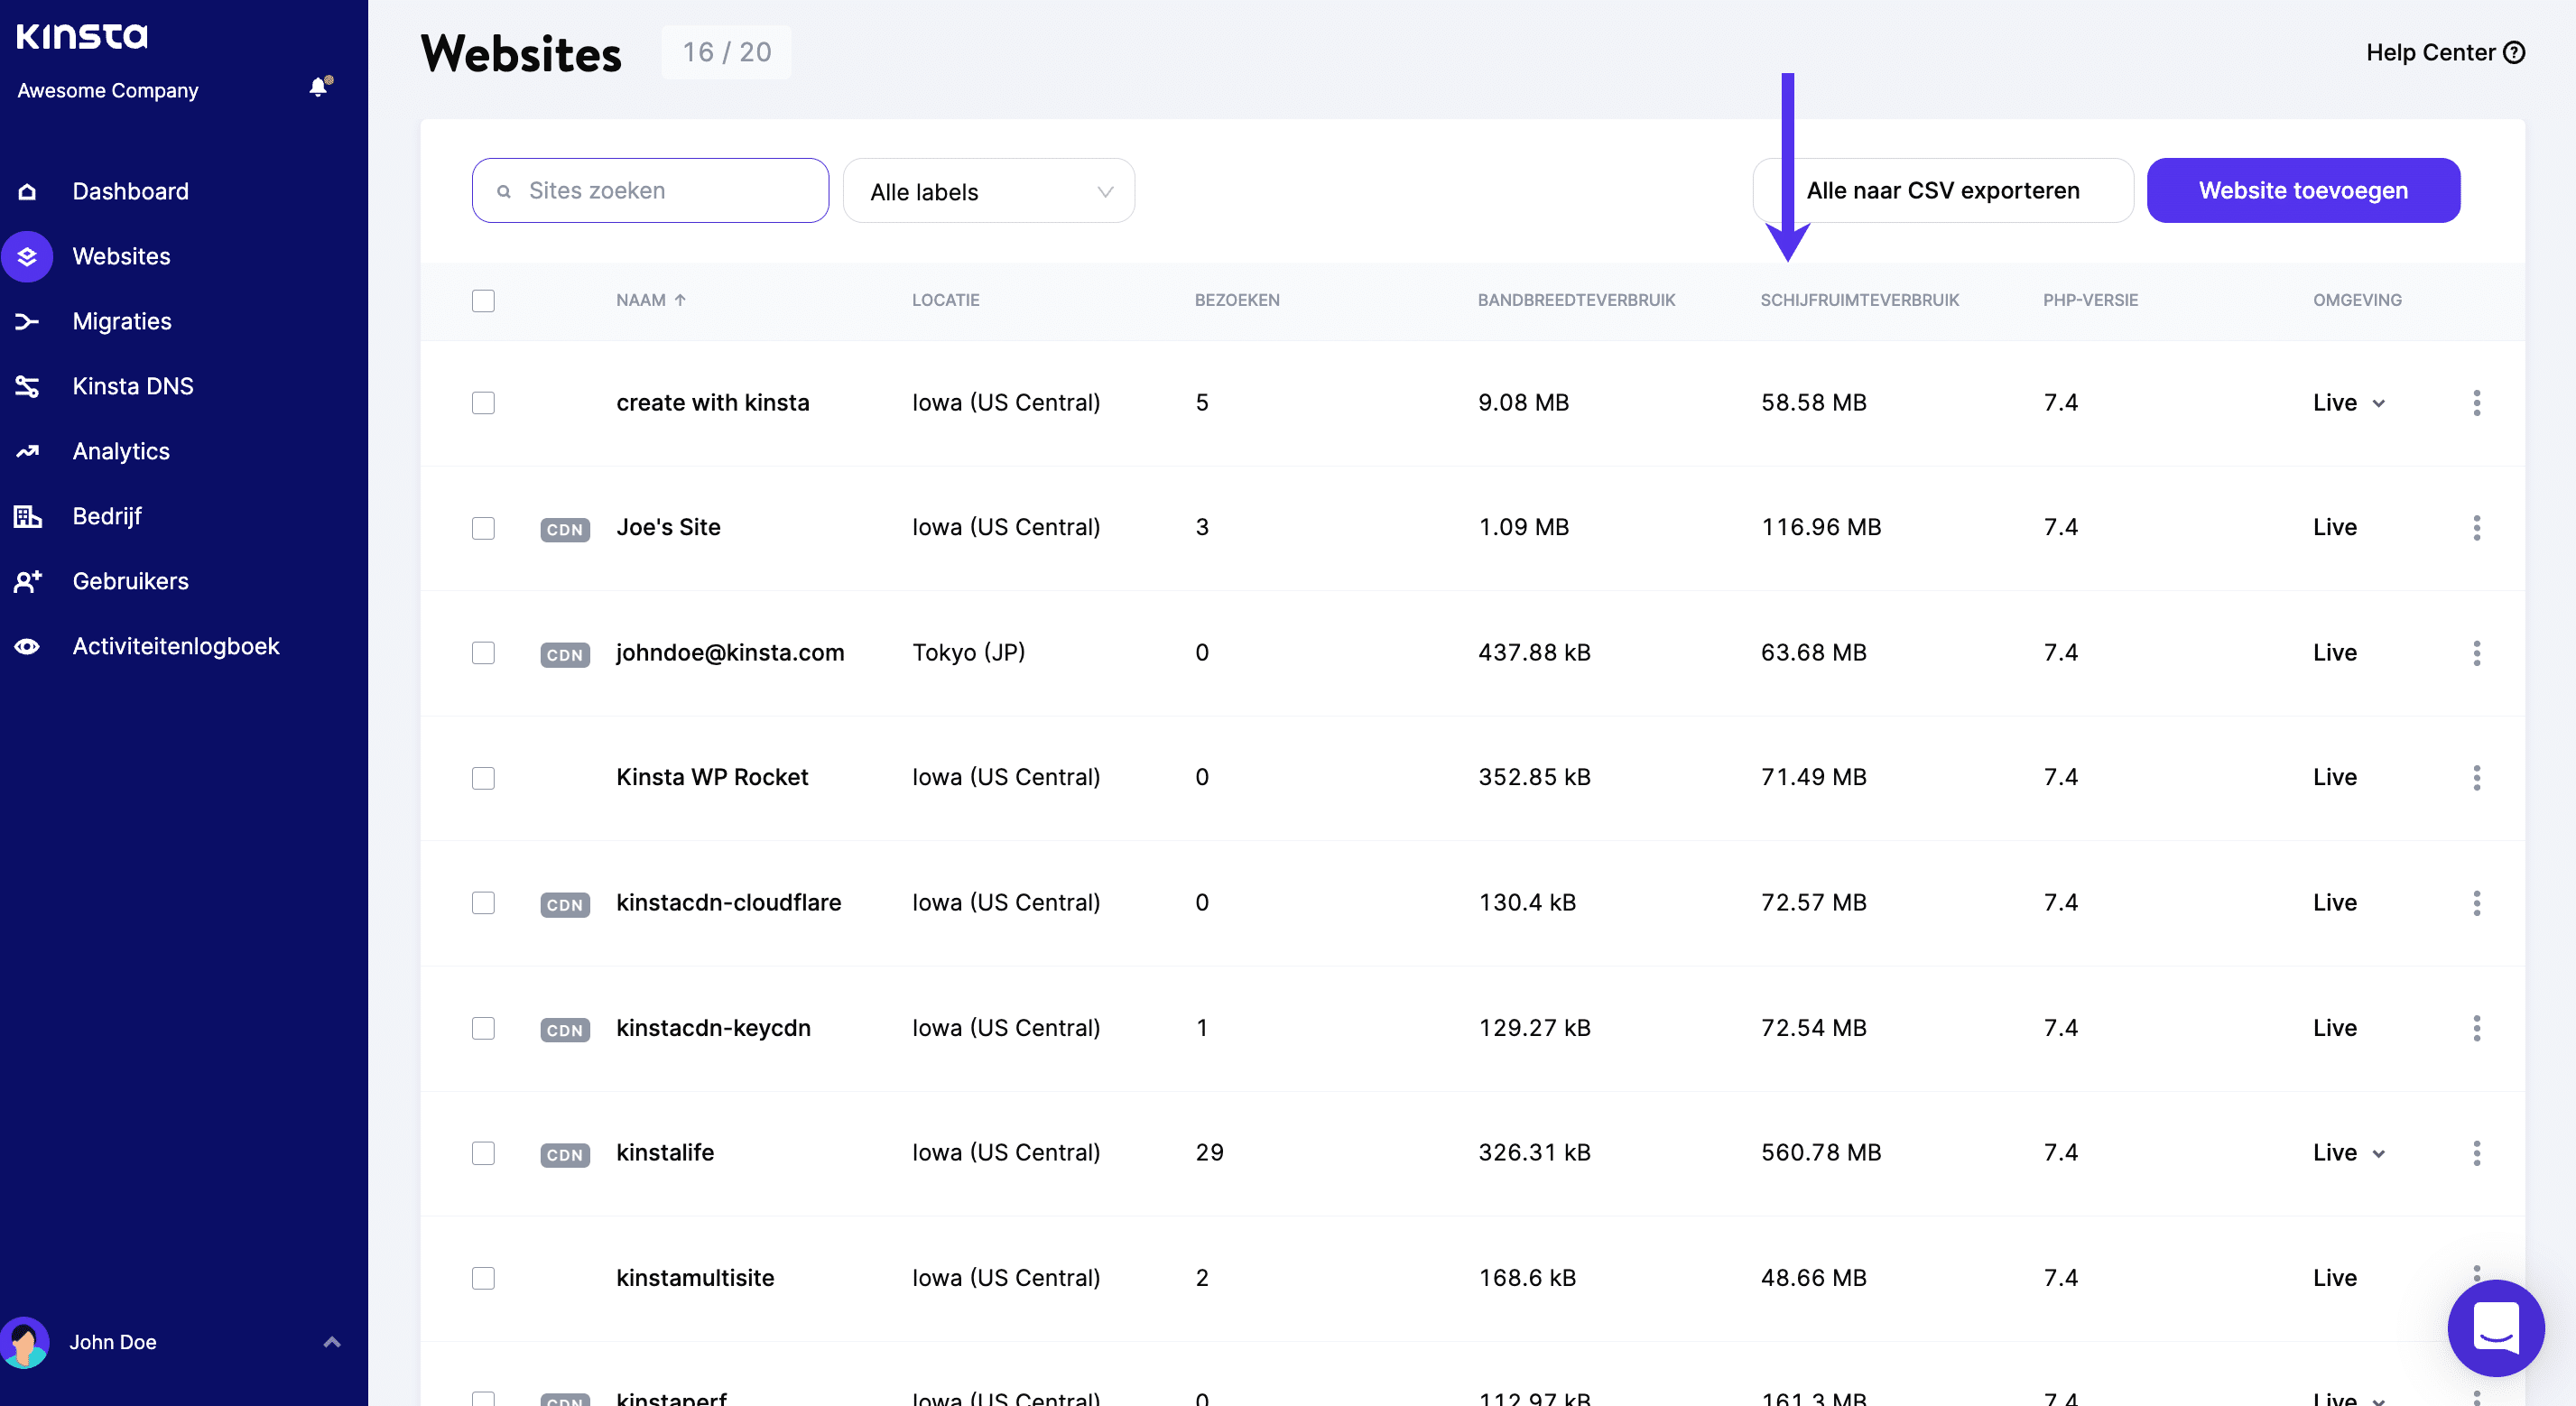Expand the Alle labels dropdown
The height and width of the screenshot is (1406, 2576).
click(x=988, y=190)
